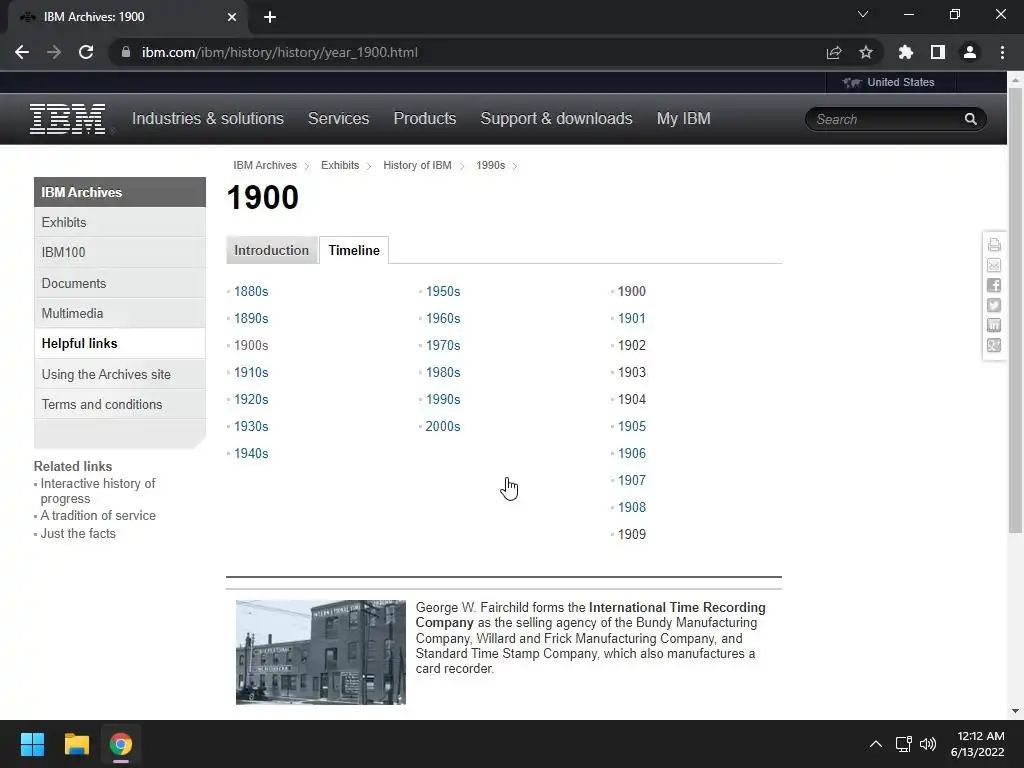Click the IBM logo in header
Image resolution: width=1024 pixels, height=768 pixels.
[67, 119]
